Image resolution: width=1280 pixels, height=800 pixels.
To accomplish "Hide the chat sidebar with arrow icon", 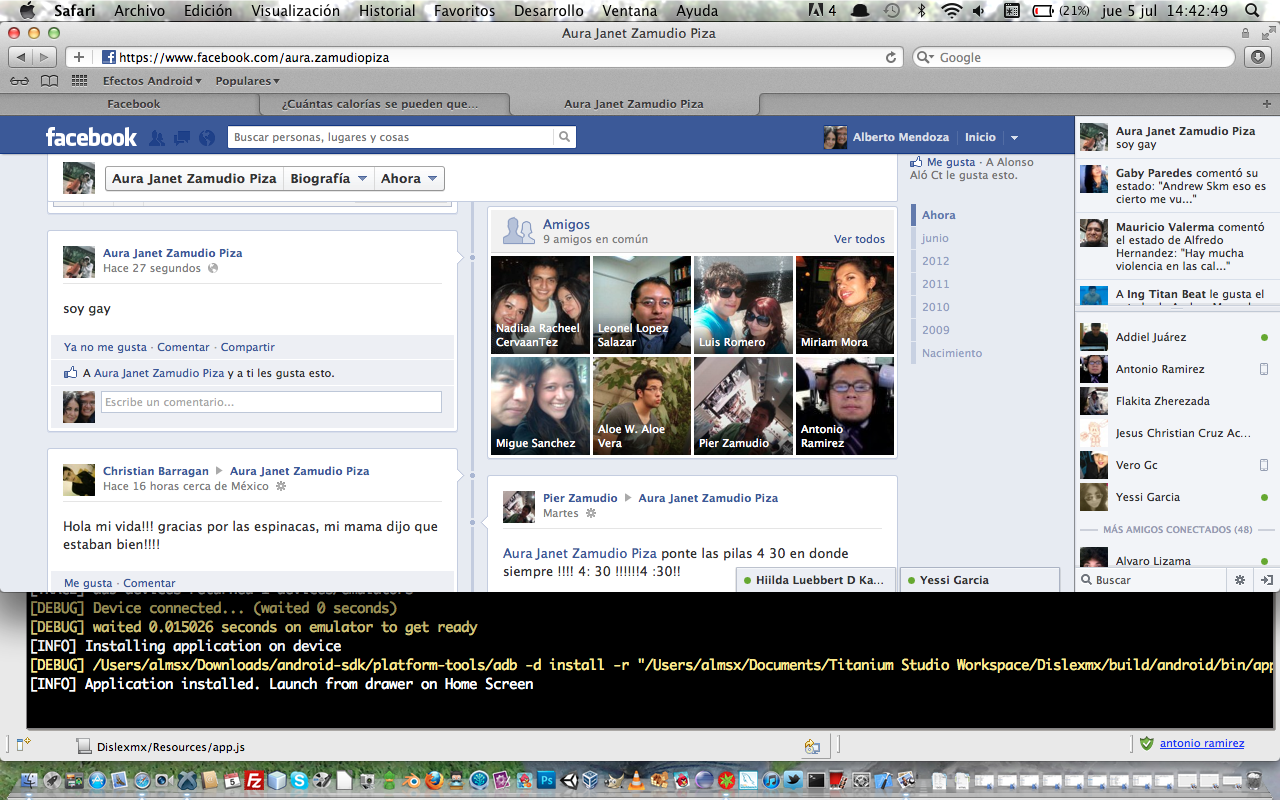I will point(1266,580).
